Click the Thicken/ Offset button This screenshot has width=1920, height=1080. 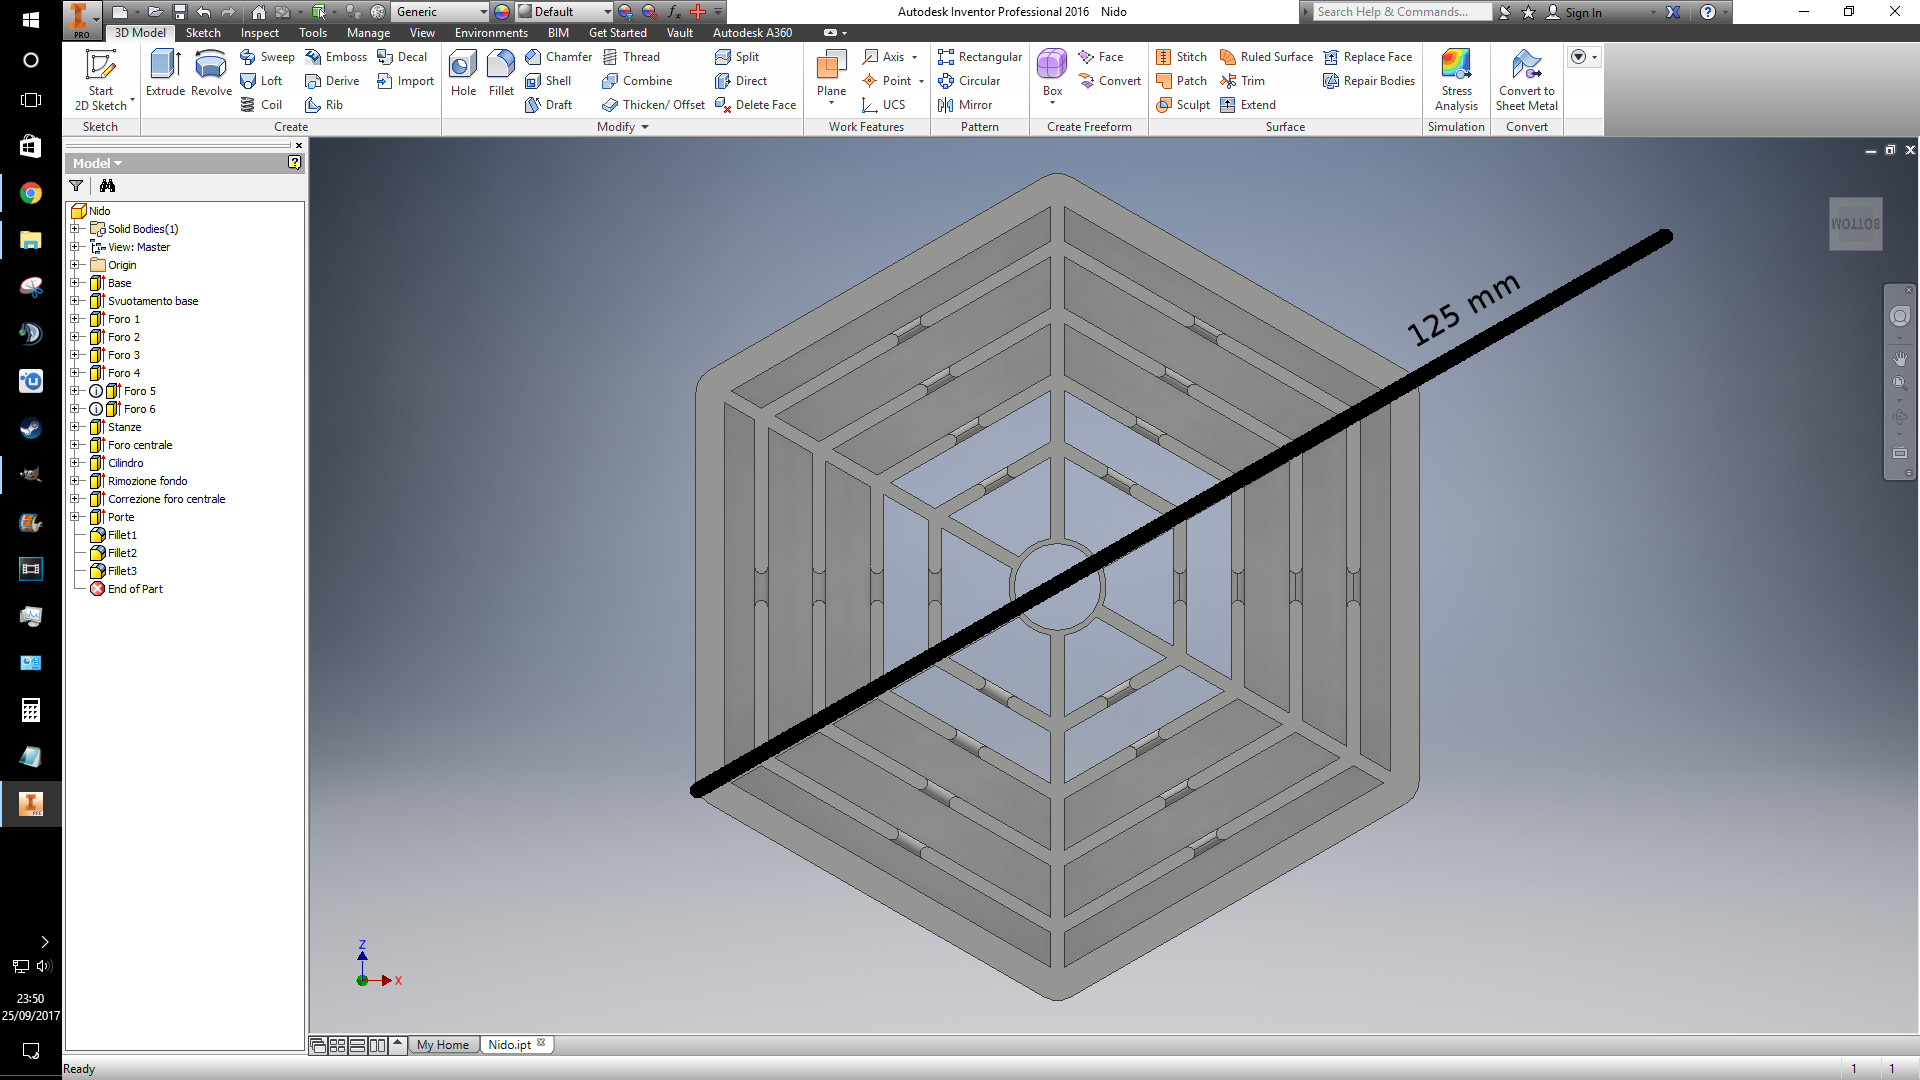click(x=654, y=105)
